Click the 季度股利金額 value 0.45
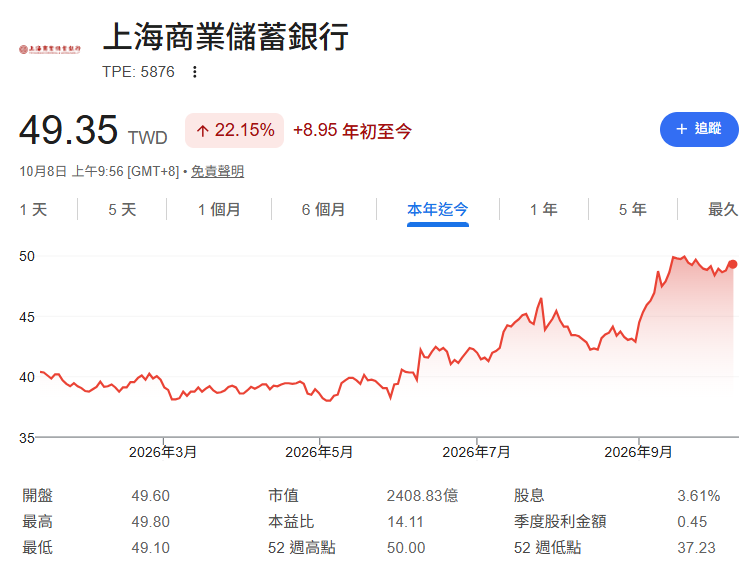This screenshot has width=744, height=569. click(692, 522)
